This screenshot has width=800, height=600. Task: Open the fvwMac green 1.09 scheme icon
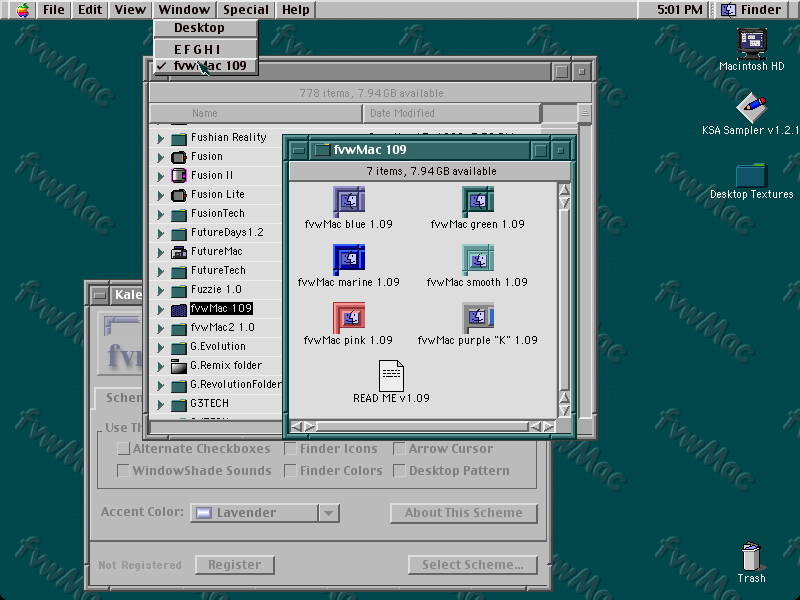(478, 202)
